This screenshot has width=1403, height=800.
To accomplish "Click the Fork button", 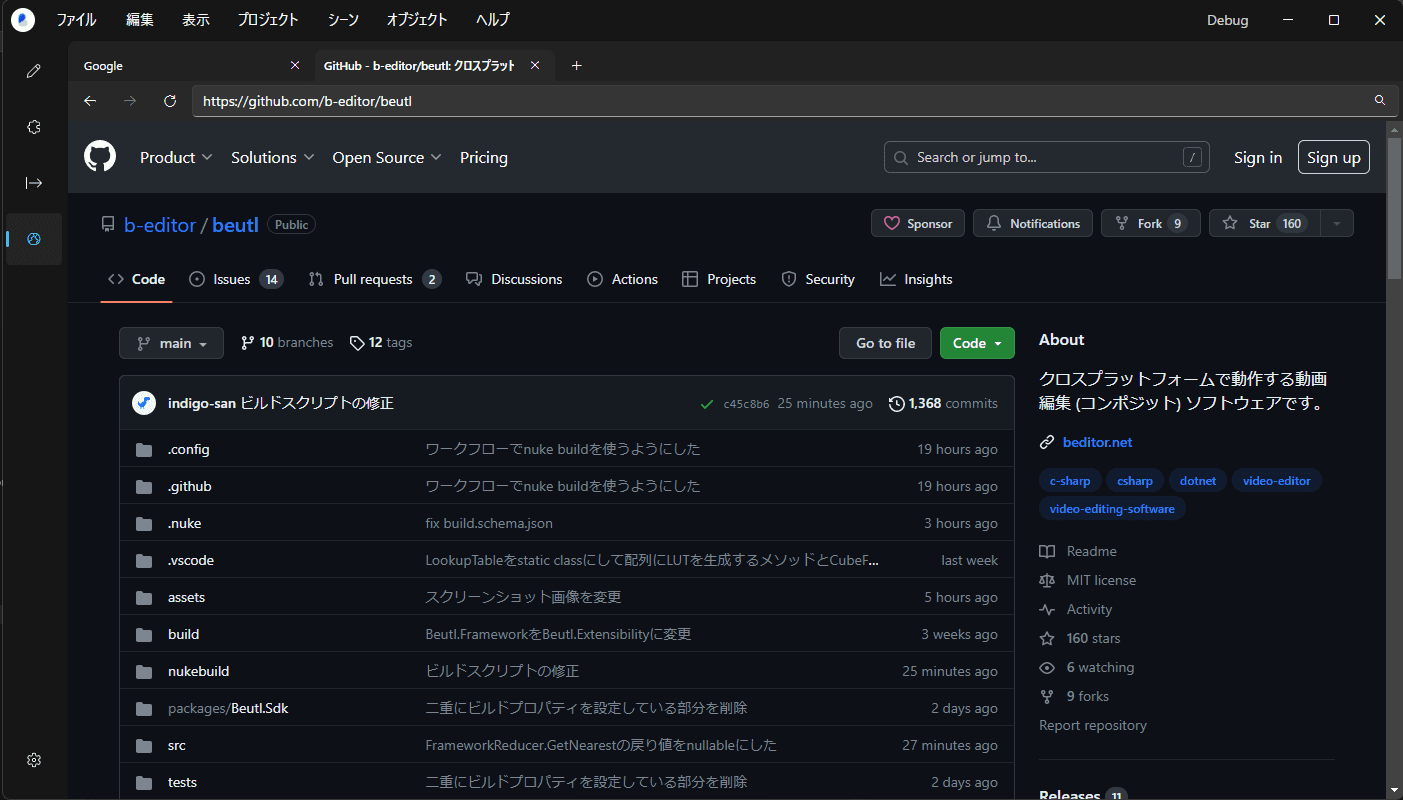I will pos(1151,223).
